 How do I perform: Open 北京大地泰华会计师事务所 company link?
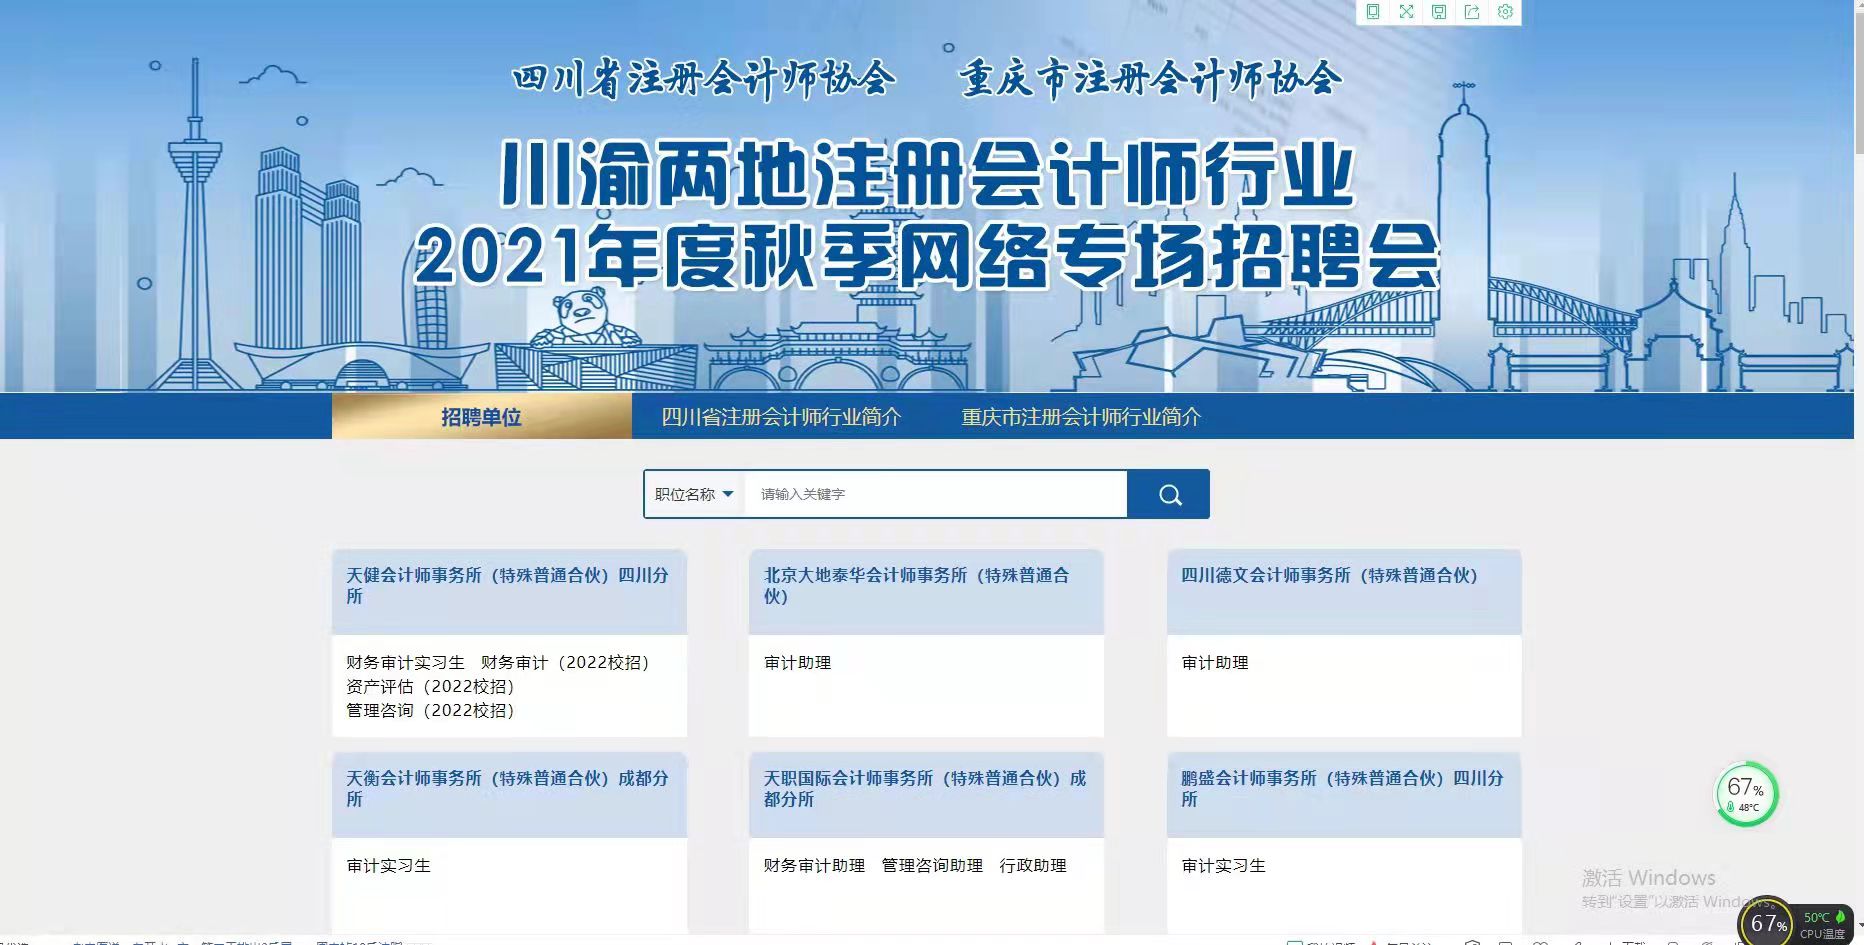916,585
